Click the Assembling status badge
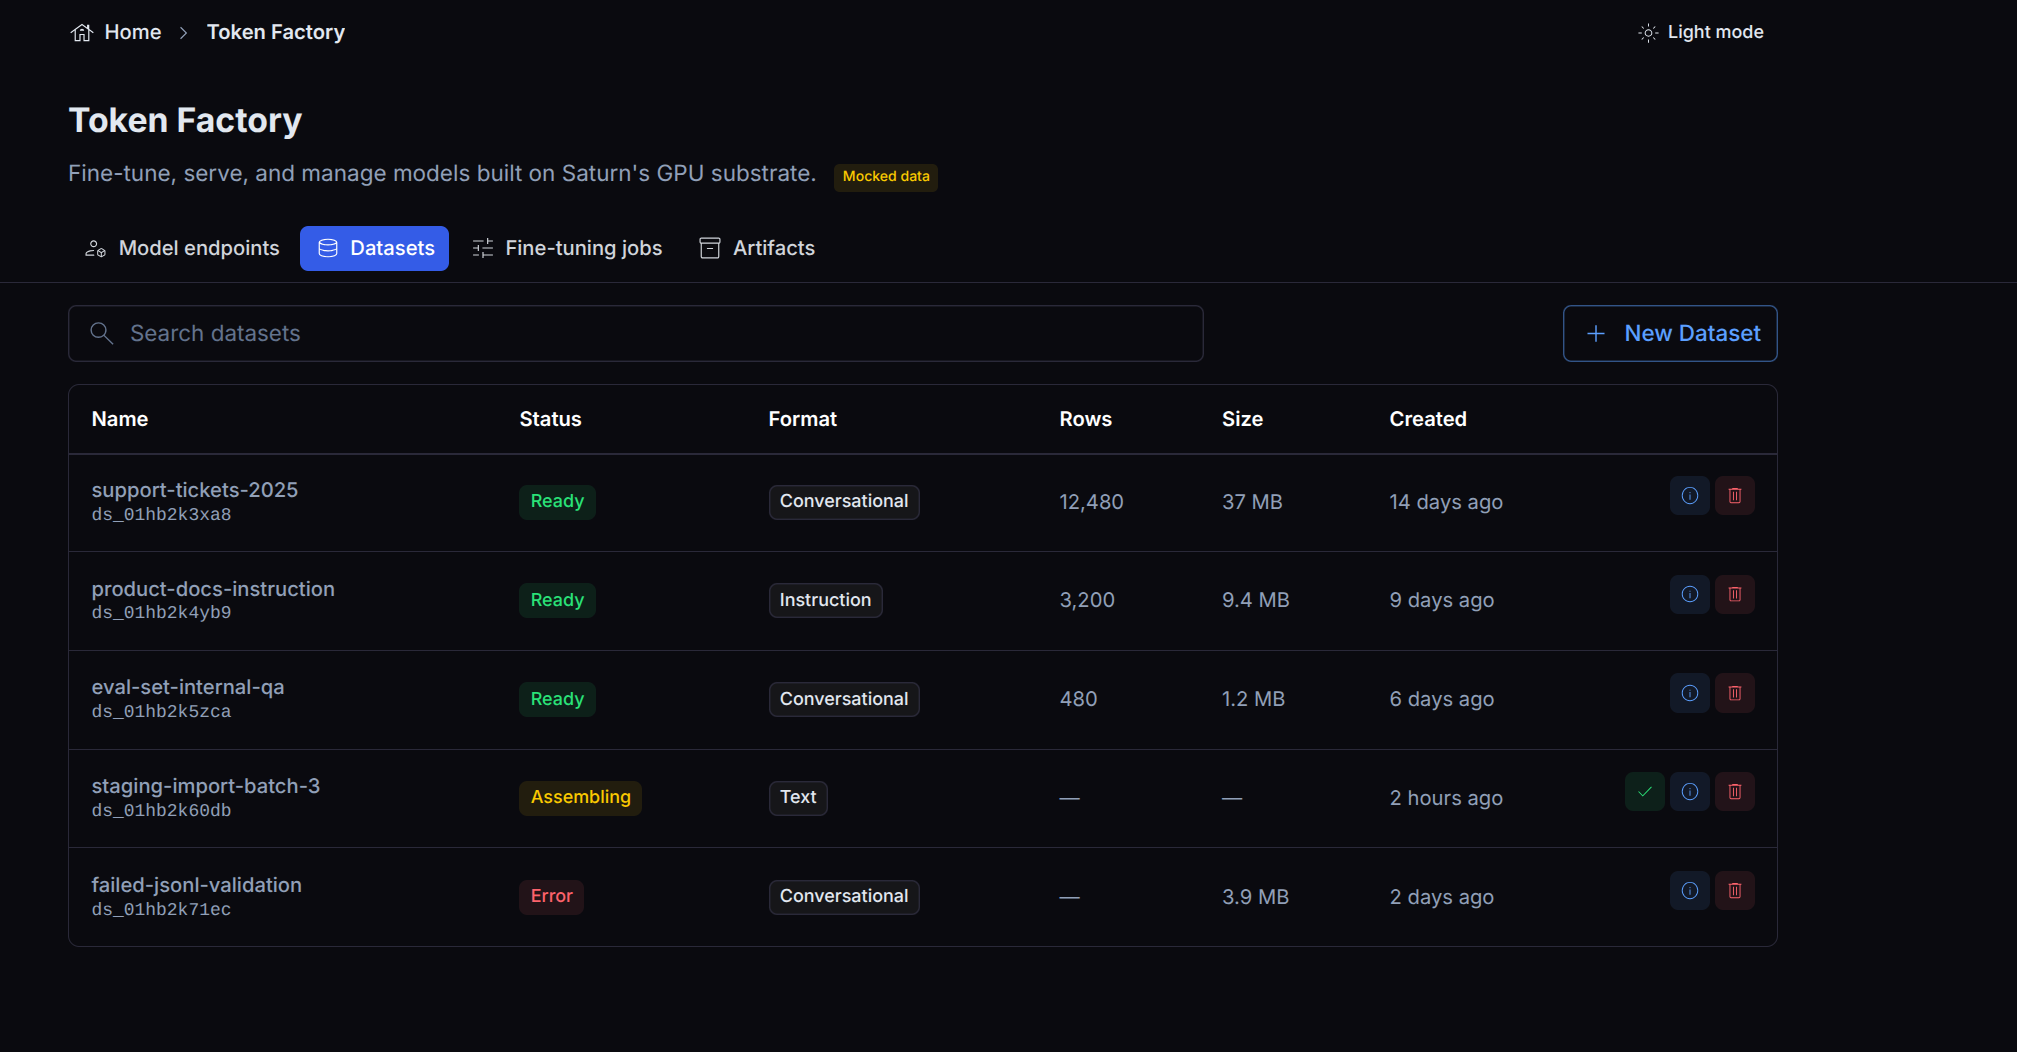 coord(580,797)
